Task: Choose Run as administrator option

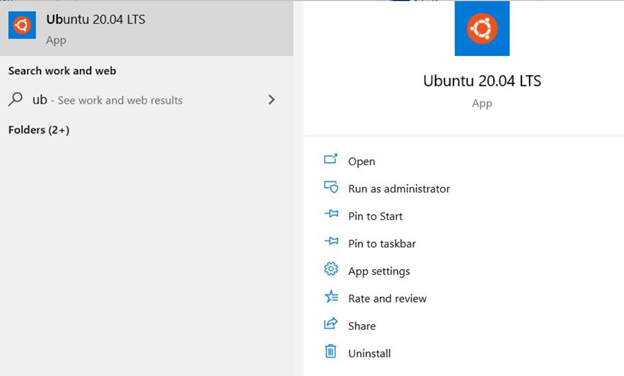Action: [399, 189]
